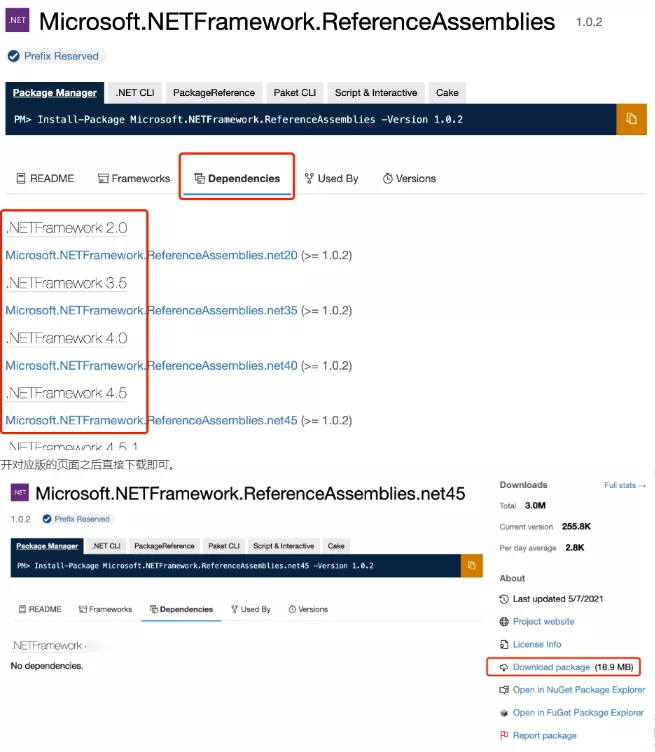Open net45 page Script & Interactive tab
This screenshot has height=752, width=655.
pyautogui.click(x=283, y=546)
